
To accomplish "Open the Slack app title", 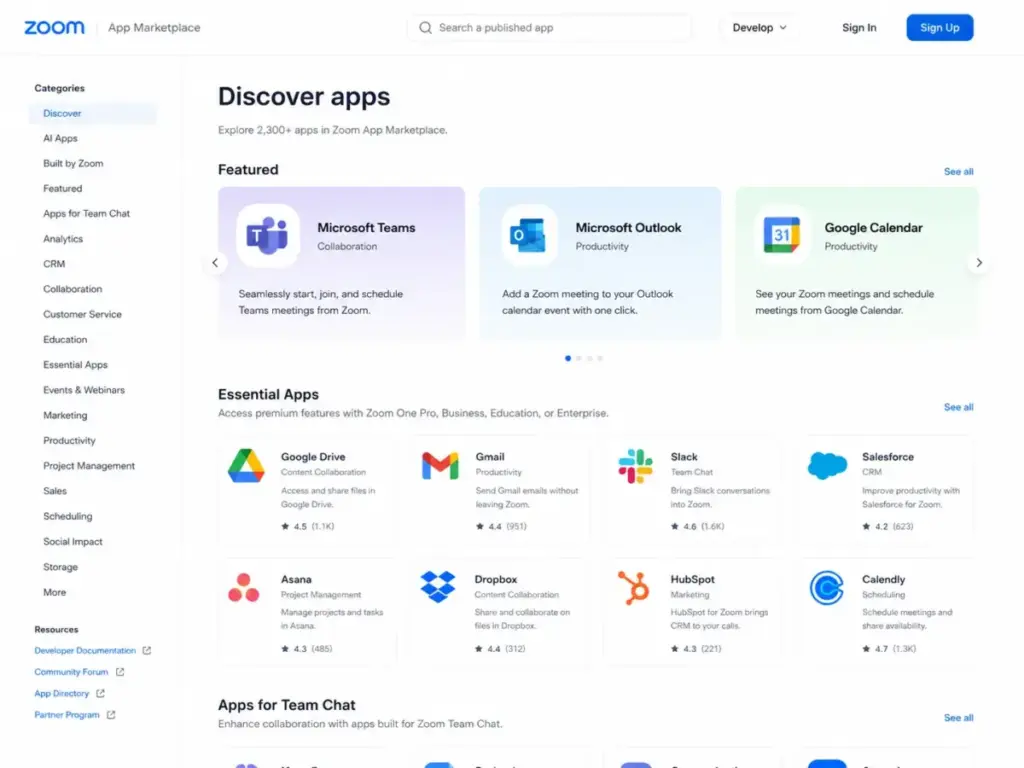I will (x=684, y=457).
